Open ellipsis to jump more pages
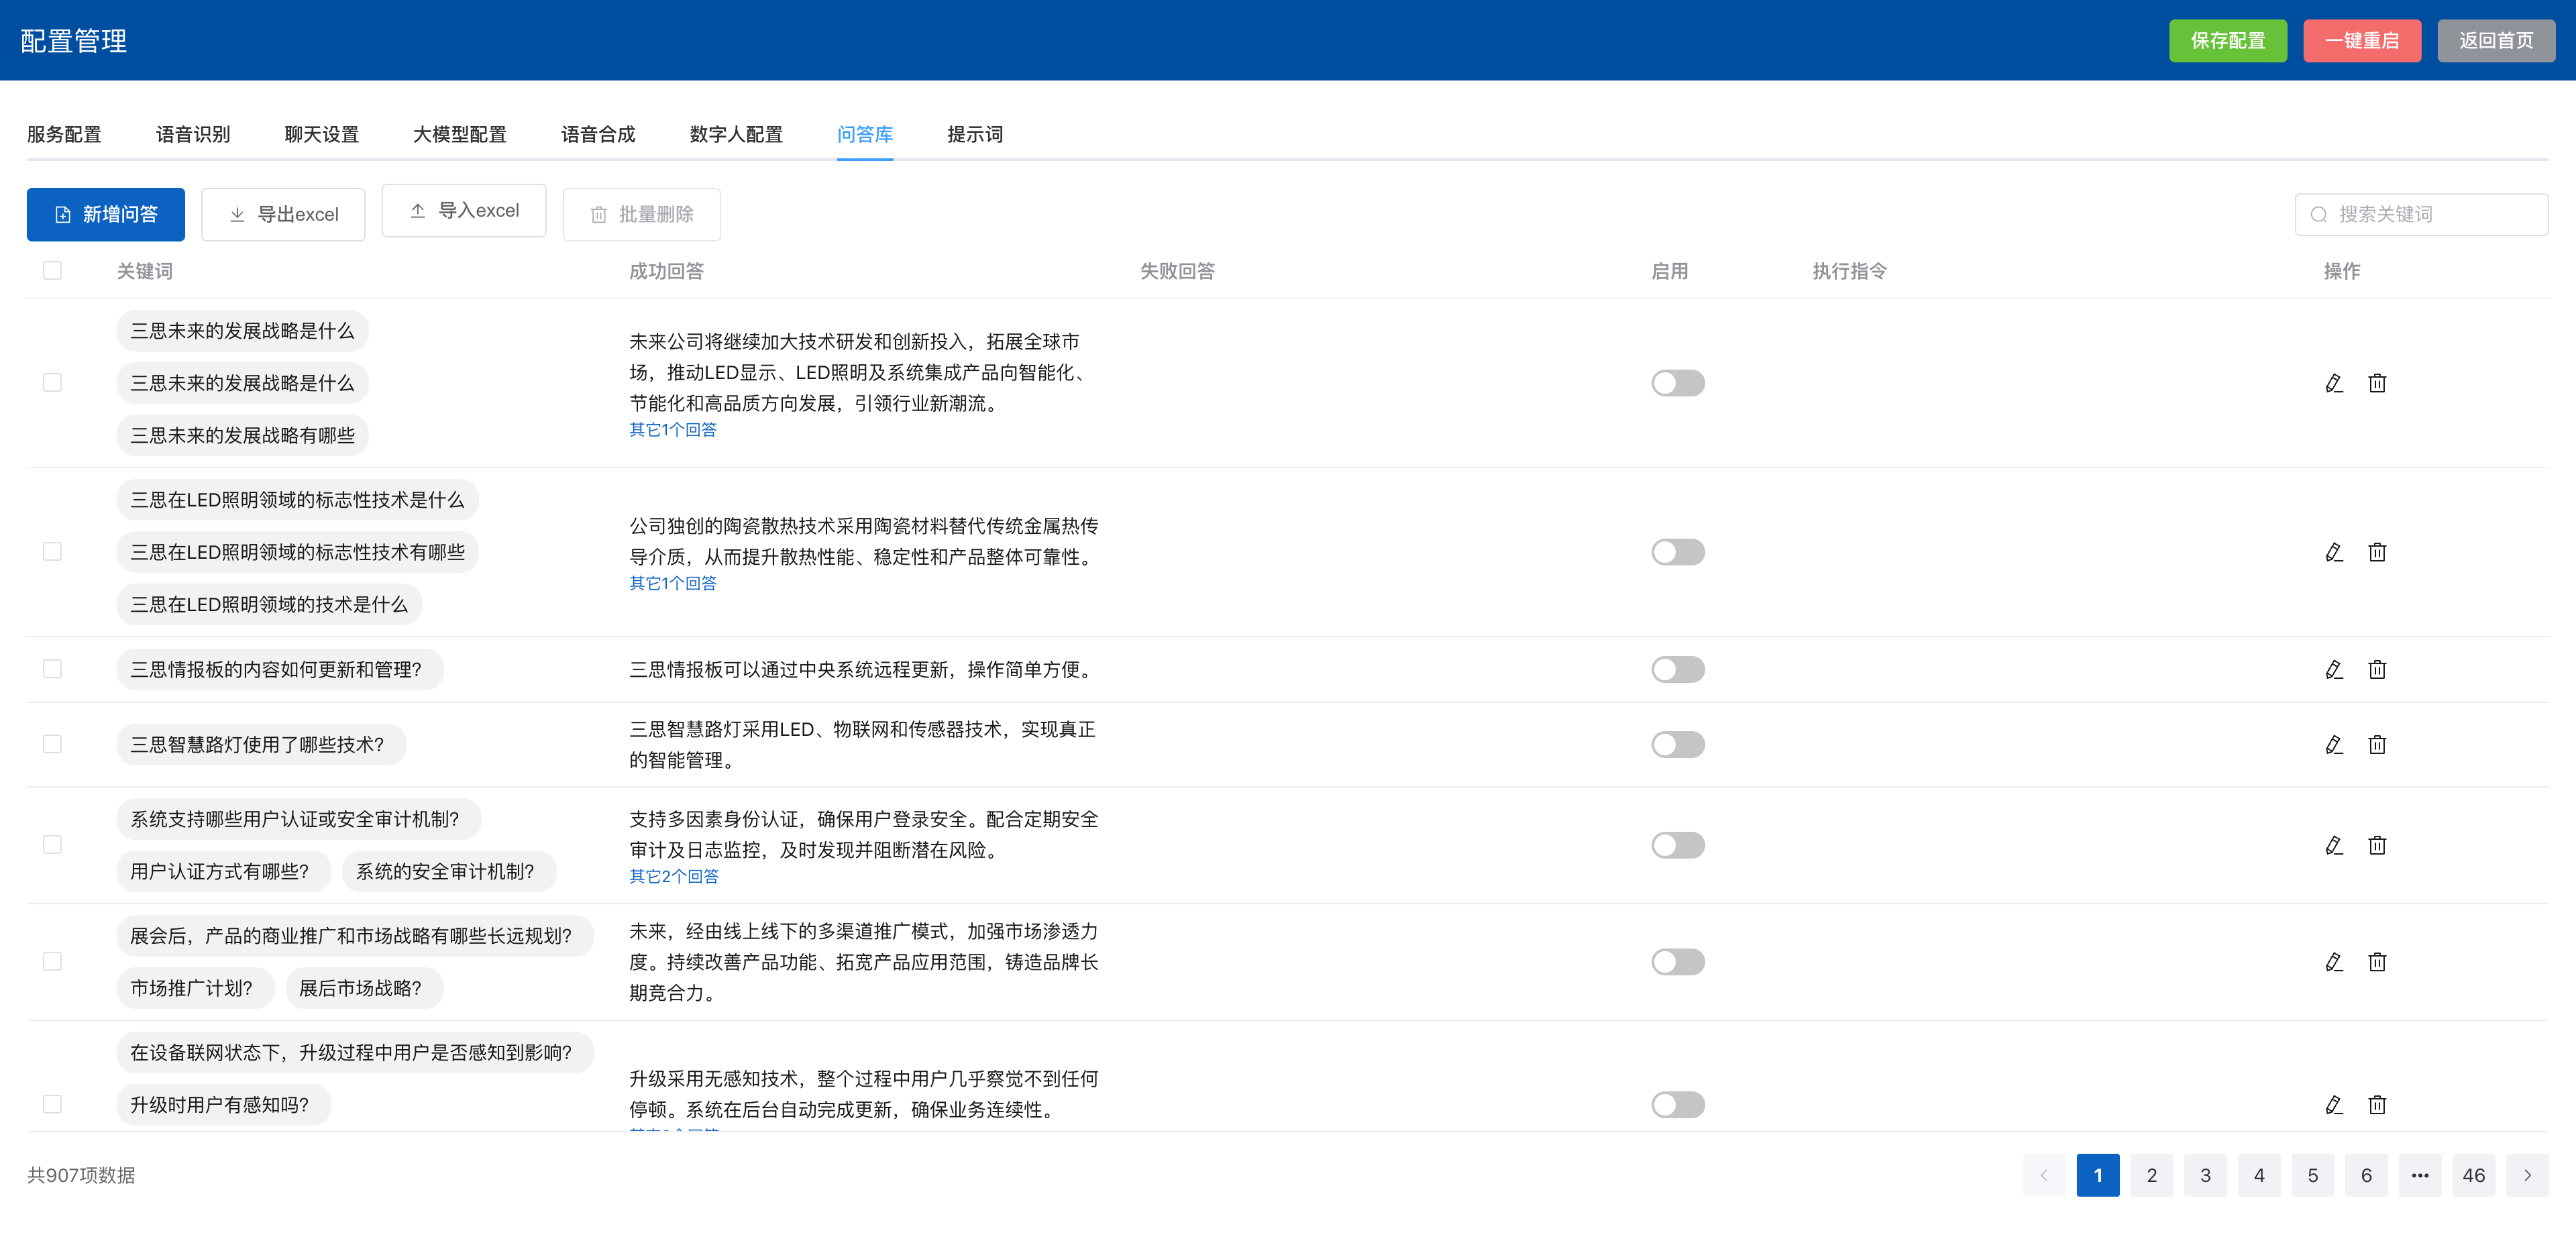Image resolution: width=2576 pixels, height=1245 pixels. tap(2419, 1175)
